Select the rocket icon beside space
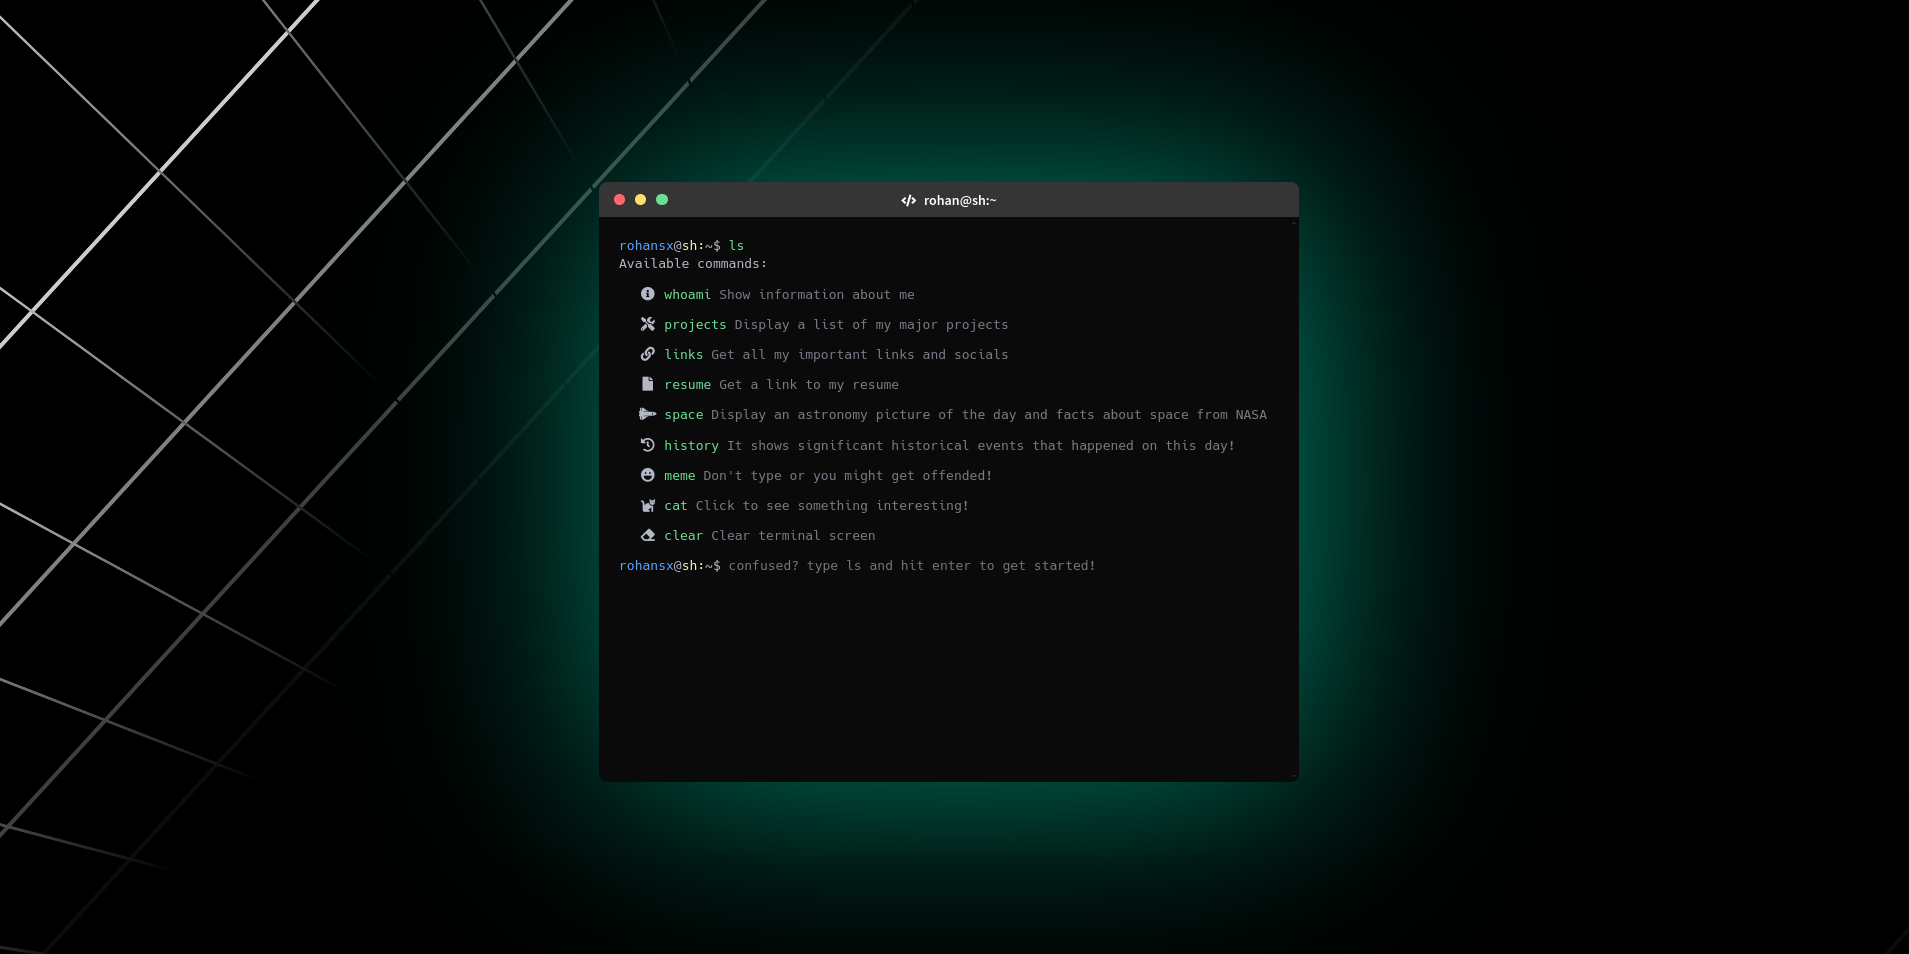This screenshot has width=1909, height=954. click(648, 414)
